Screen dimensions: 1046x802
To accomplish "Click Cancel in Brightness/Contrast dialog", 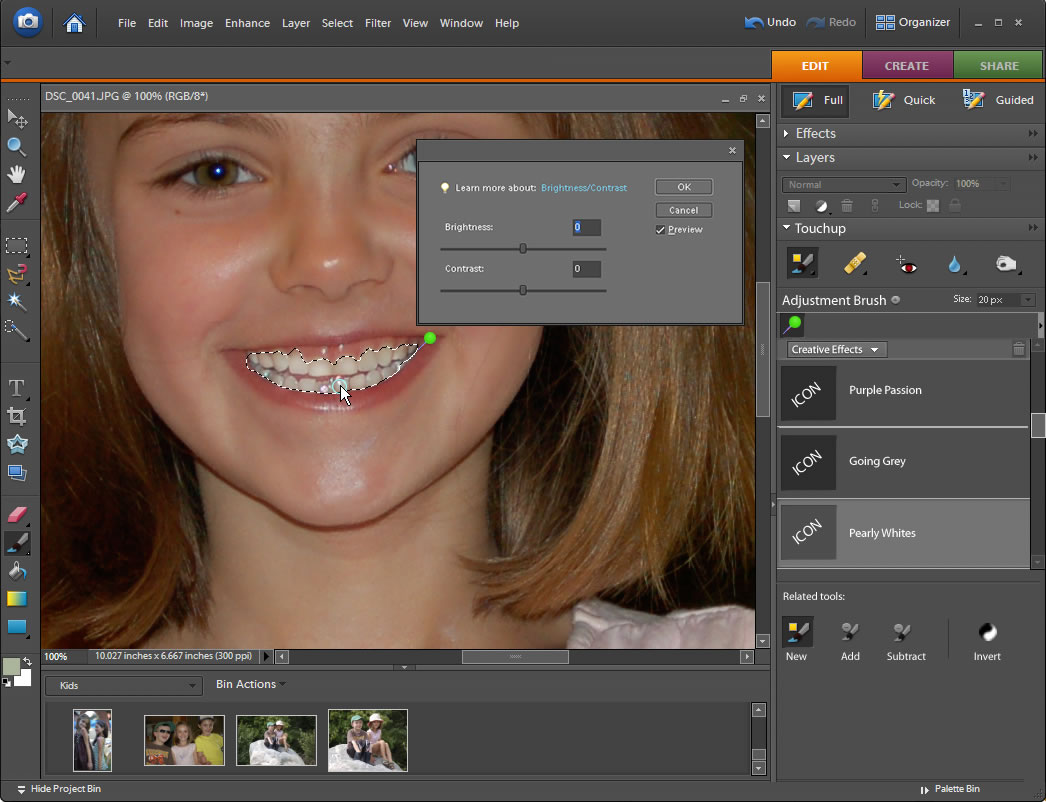I will click(x=684, y=210).
